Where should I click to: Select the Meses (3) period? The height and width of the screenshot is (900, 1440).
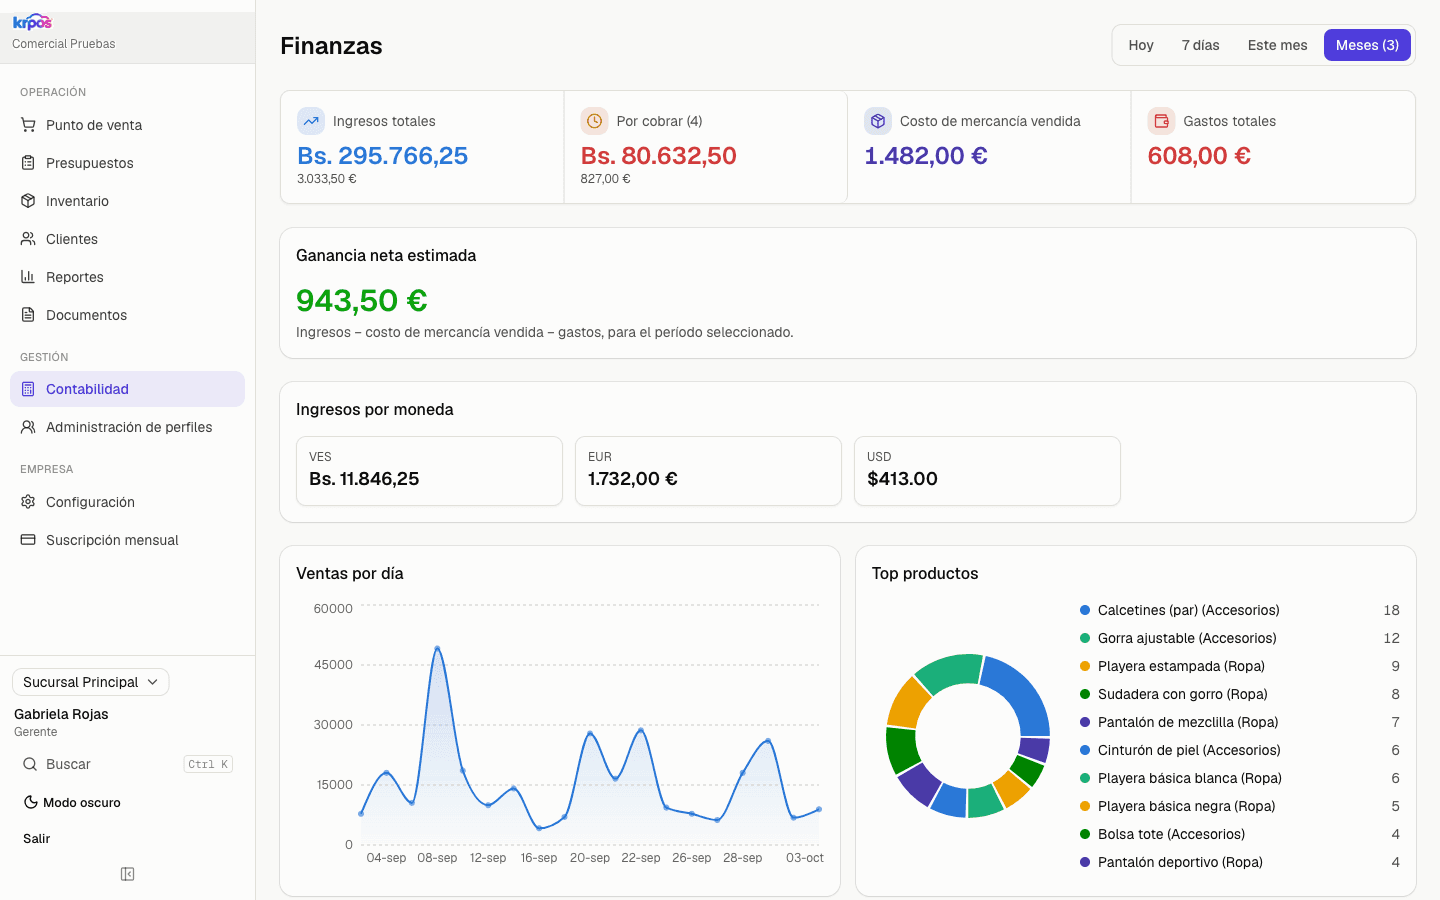click(x=1367, y=45)
